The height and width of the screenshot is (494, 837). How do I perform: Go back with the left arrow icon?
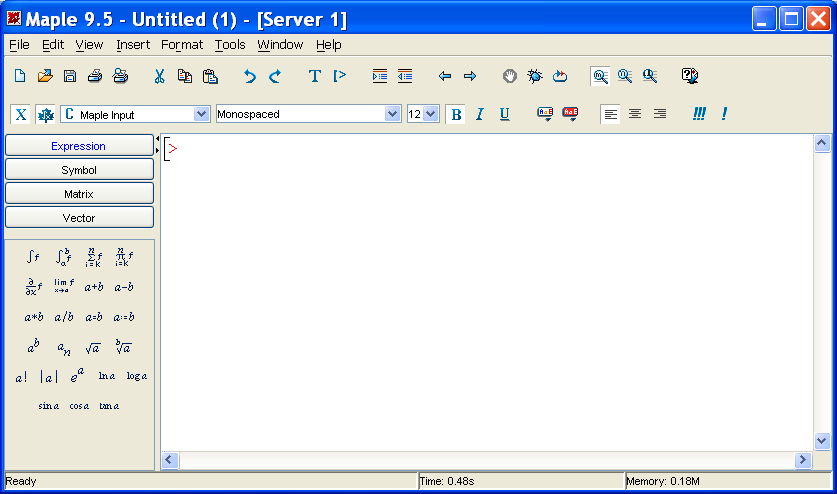click(445, 76)
